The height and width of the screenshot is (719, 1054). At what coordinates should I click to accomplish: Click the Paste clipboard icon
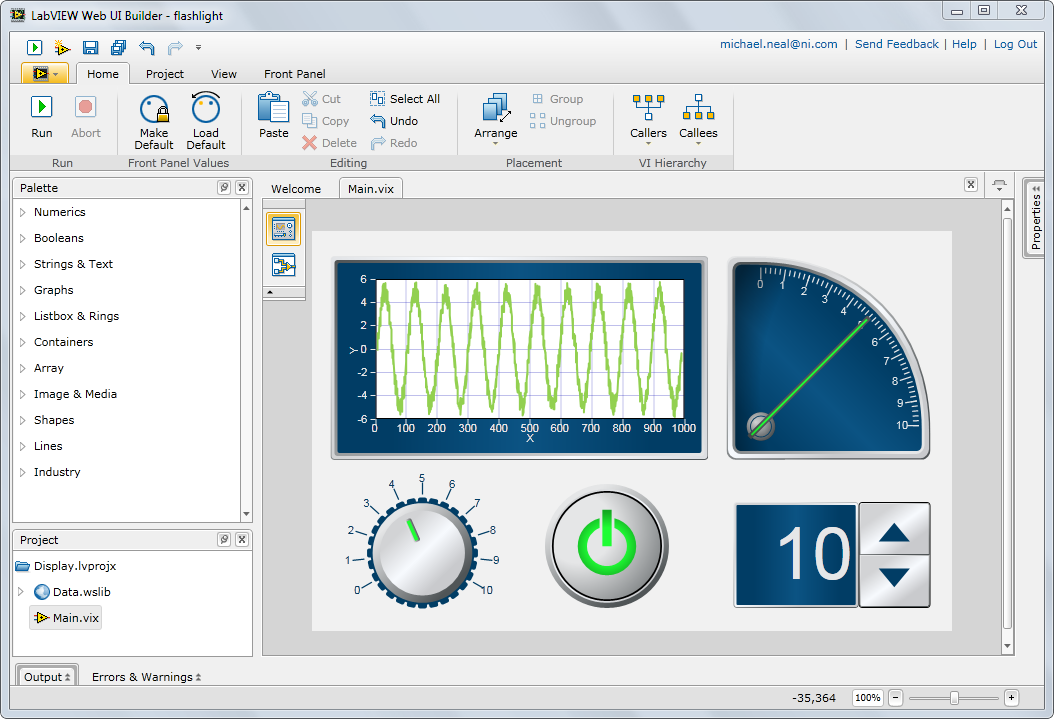273,107
